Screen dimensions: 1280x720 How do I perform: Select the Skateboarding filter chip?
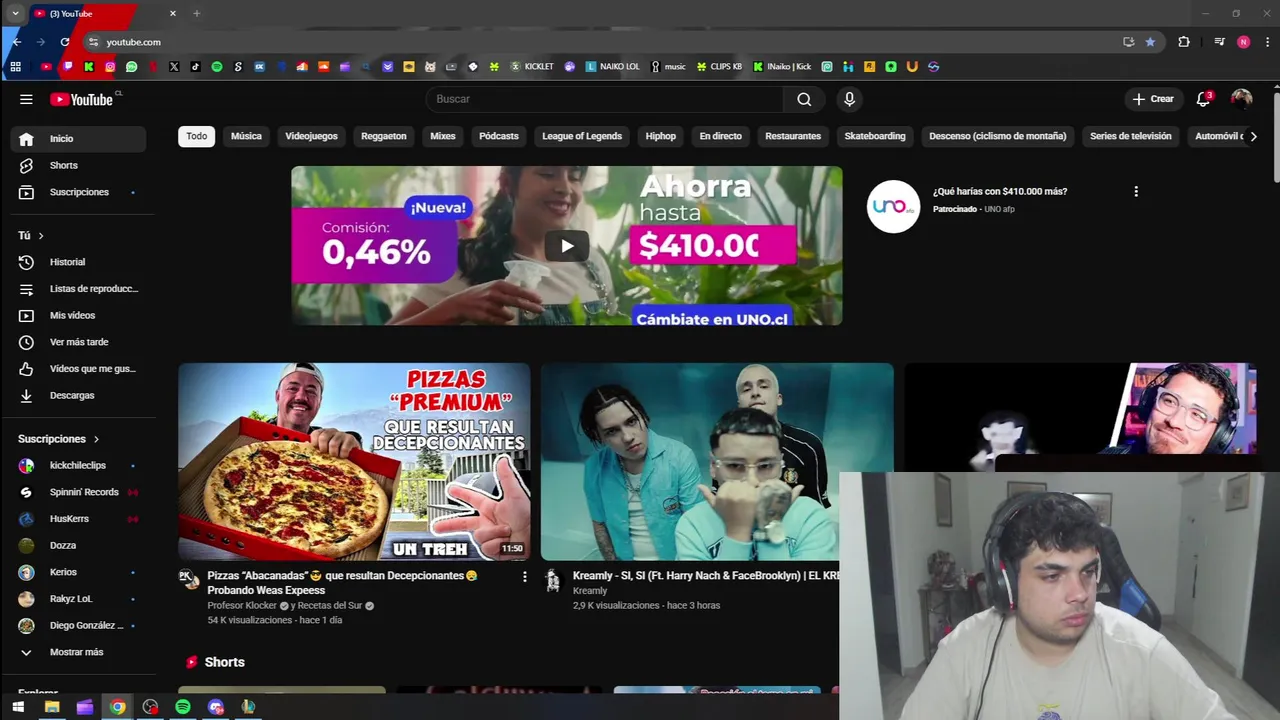click(875, 136)
